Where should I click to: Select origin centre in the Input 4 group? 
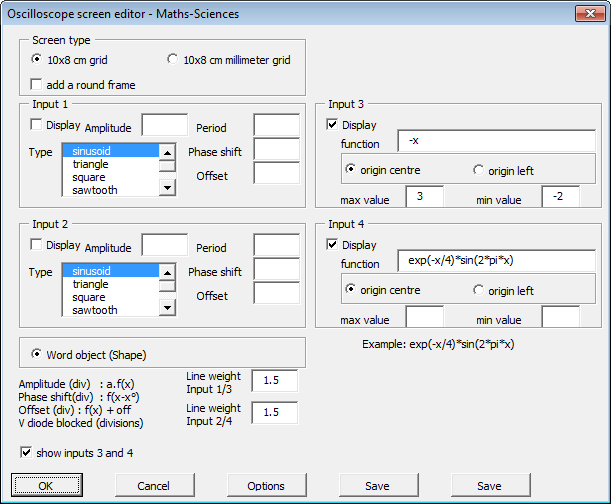351,290
